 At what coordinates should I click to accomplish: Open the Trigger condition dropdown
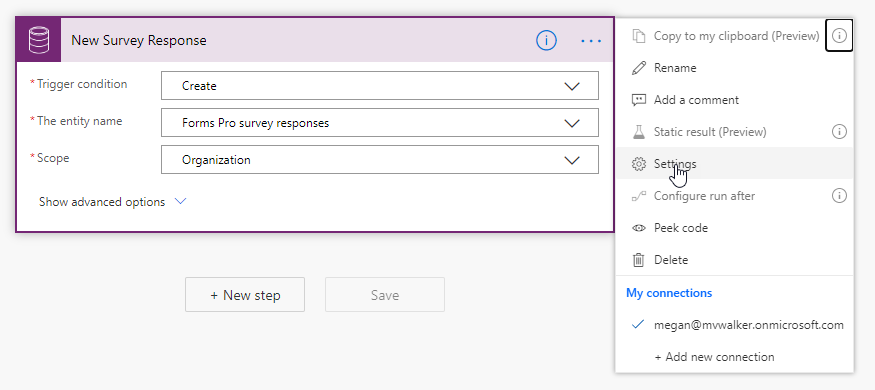pos(379,86)
